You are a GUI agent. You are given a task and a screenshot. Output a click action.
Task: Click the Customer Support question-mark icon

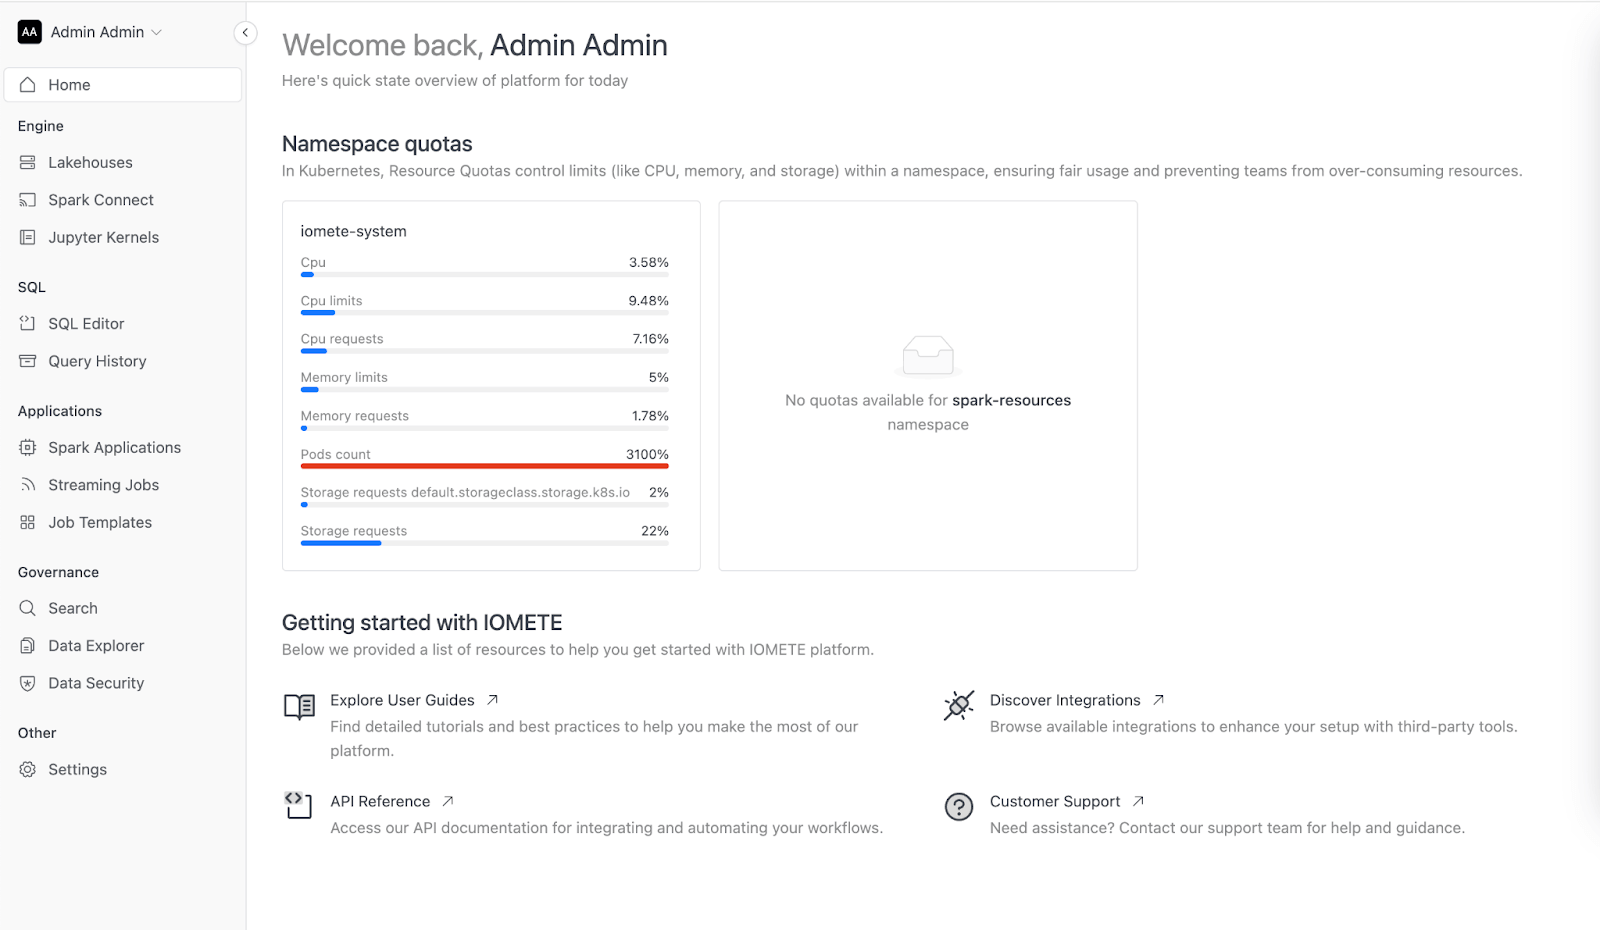(x=959, y=807)
